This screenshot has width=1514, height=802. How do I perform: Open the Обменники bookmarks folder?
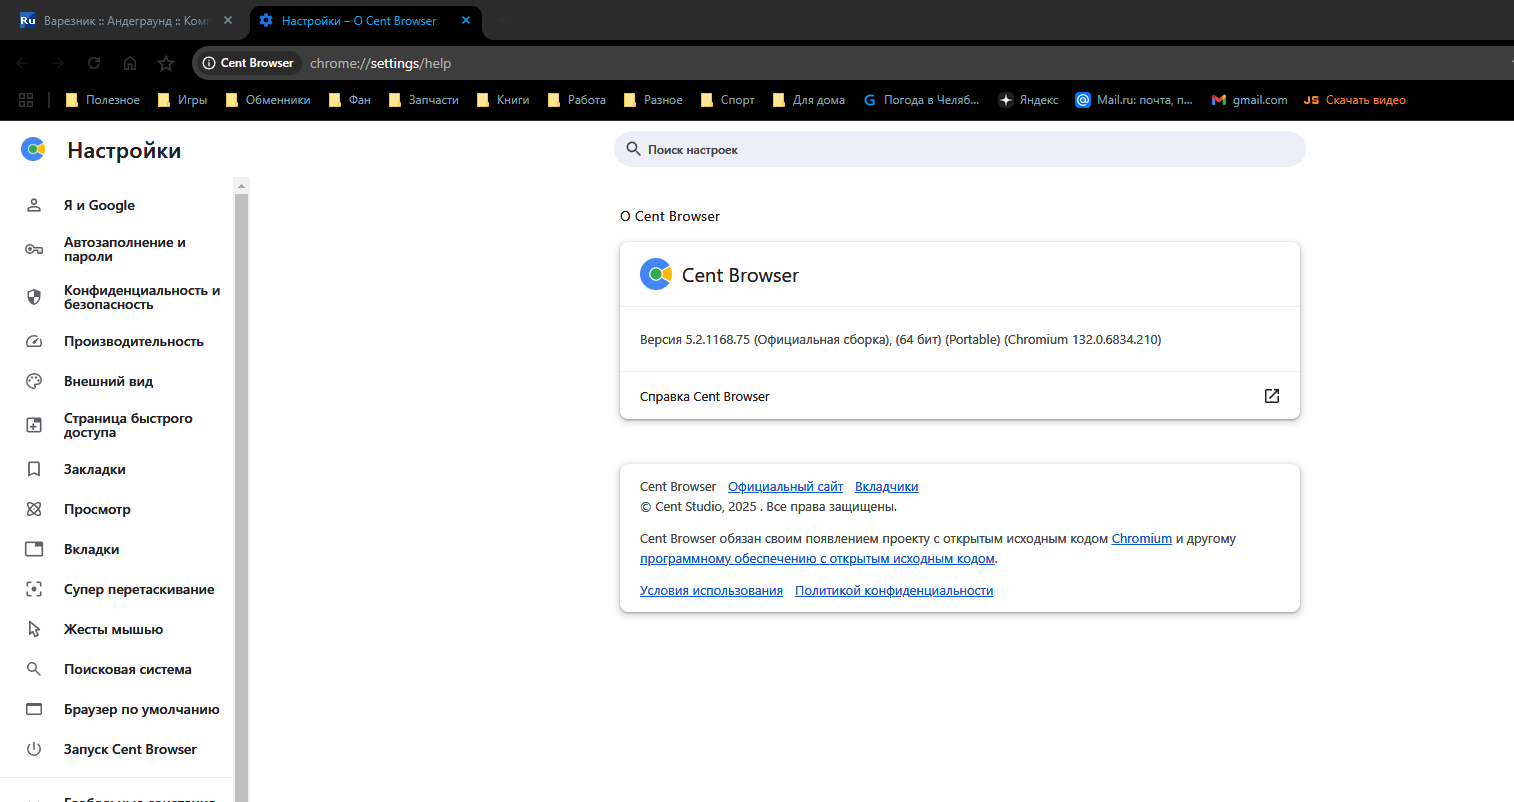click(x=267, y=100)
